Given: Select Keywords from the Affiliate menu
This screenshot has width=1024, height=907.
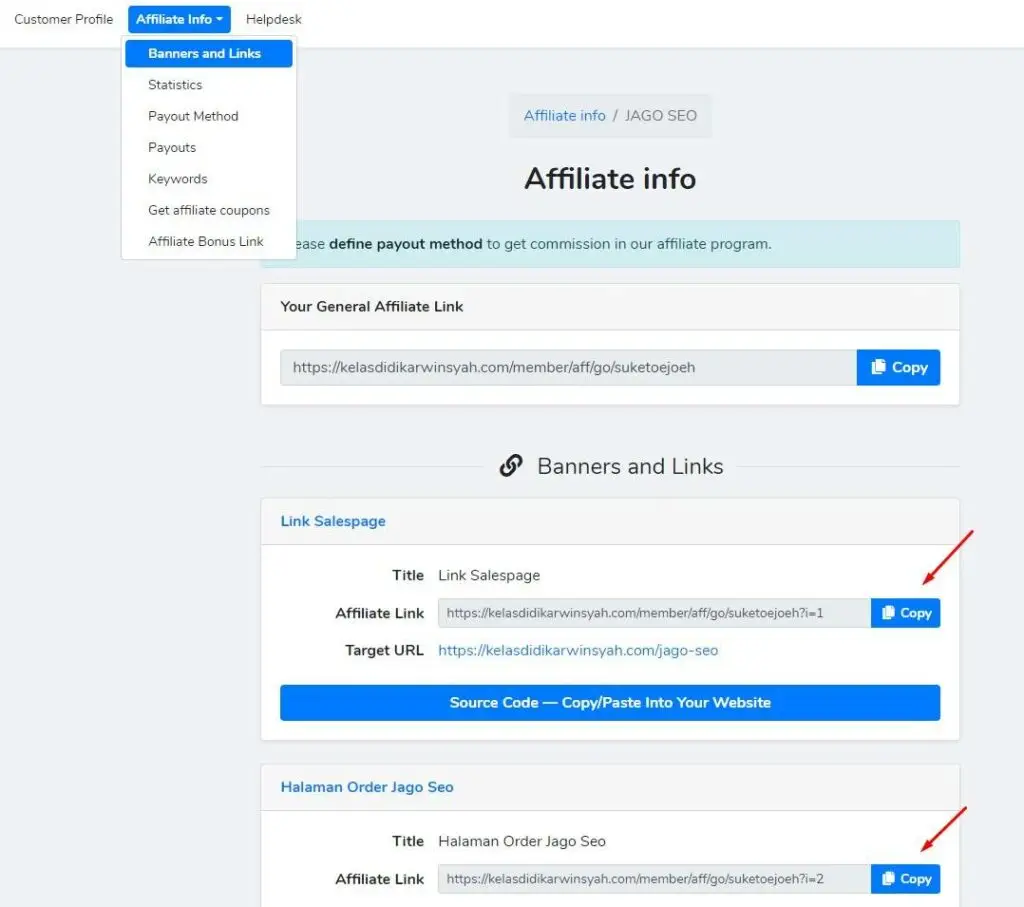Looking at the screenshot, I should [x=178, y=179].
